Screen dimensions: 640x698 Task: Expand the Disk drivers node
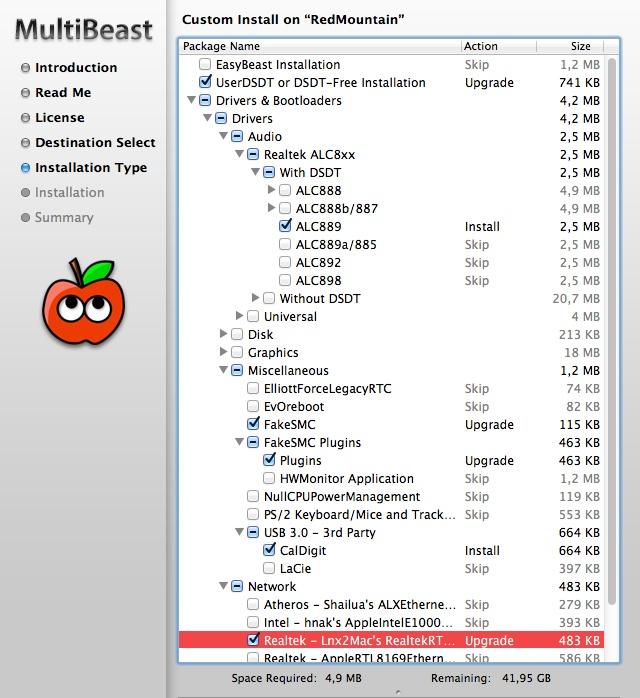[223, 333]
